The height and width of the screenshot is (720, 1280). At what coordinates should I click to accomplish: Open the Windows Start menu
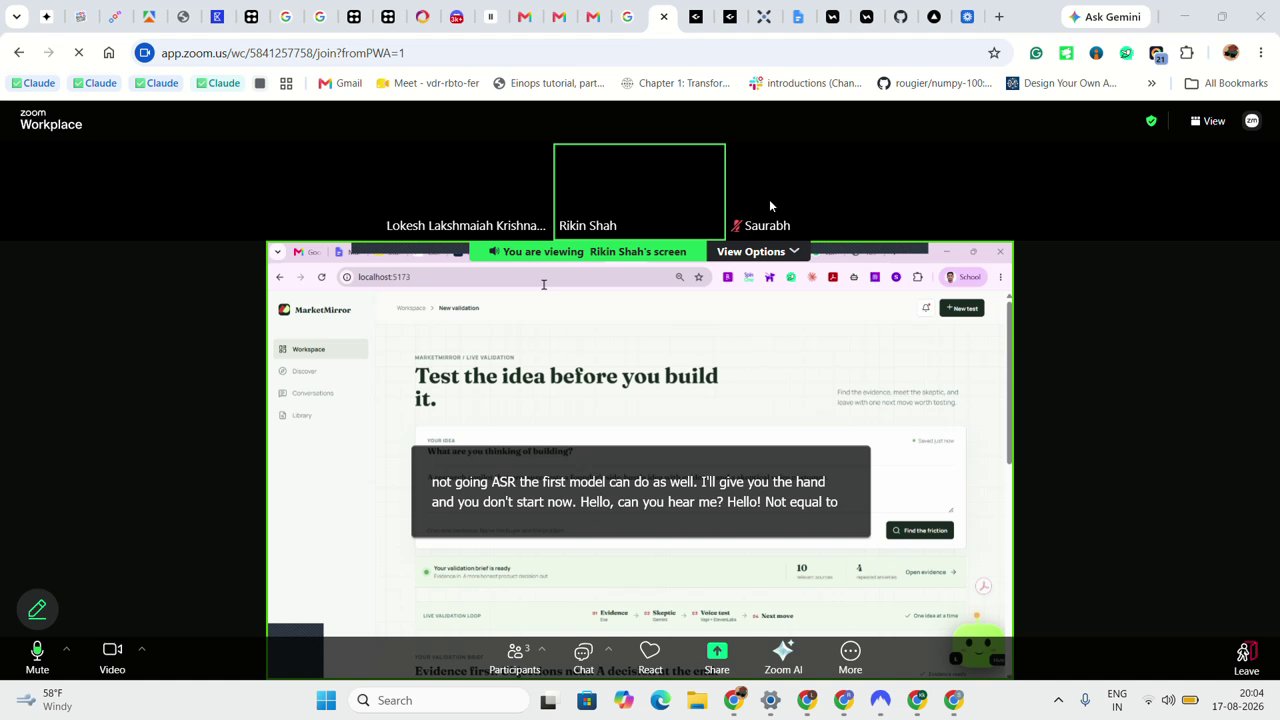[326, 700]
